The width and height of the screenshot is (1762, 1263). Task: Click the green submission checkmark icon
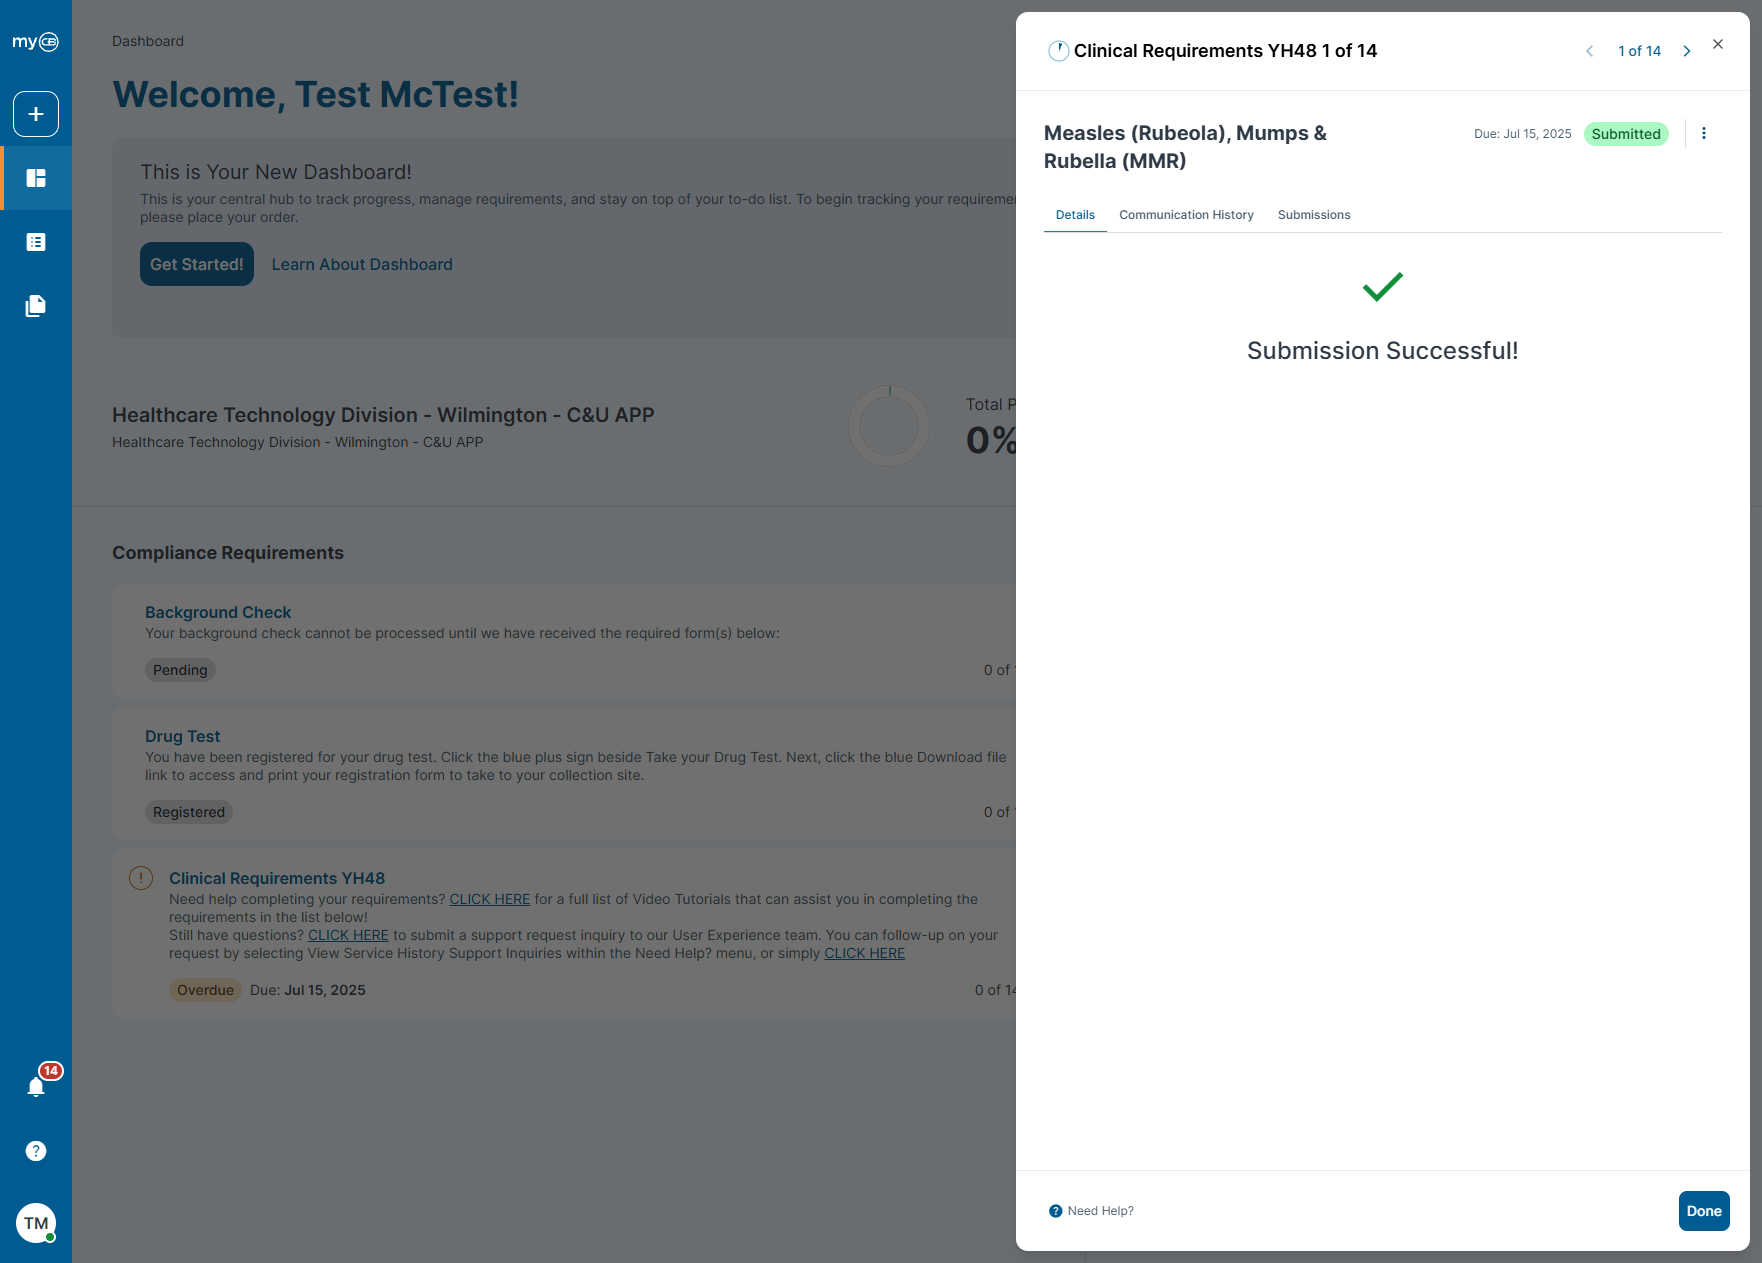pos(1383,287)
